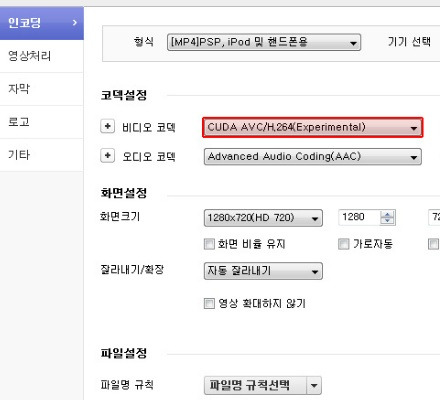Enable the 영상 확대하지 않기 checkbox
440x400 pixels.
209,303
